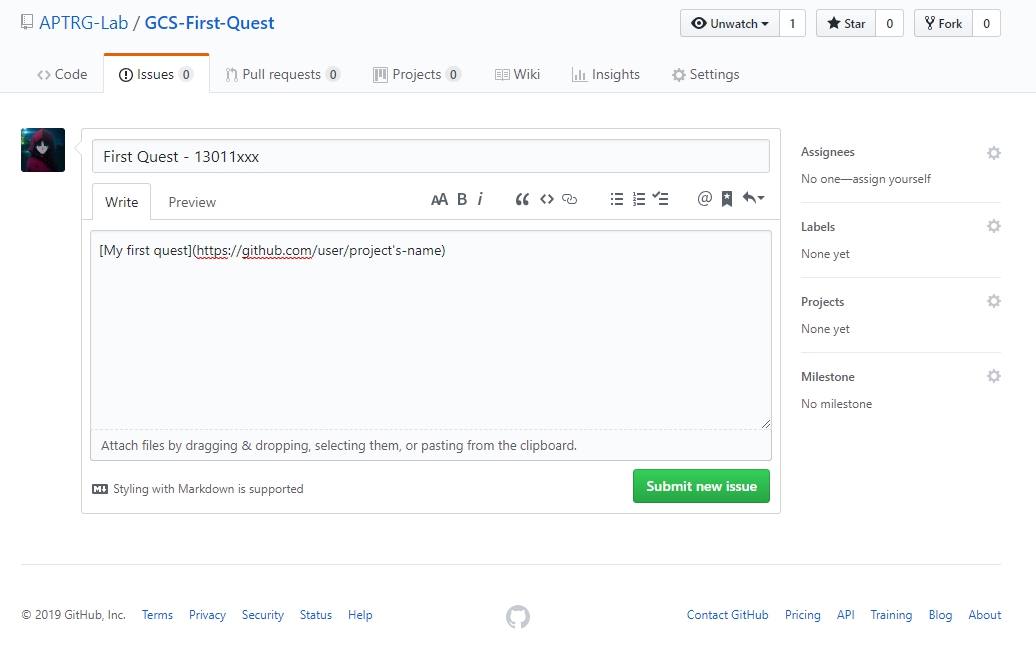
Task: Open the Assignees gear menu
Action: point(994,153)
